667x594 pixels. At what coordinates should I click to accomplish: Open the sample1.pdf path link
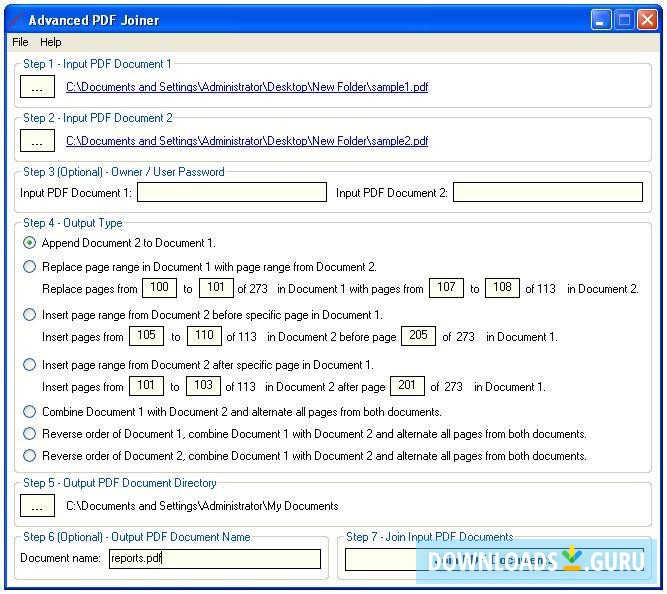247,87
